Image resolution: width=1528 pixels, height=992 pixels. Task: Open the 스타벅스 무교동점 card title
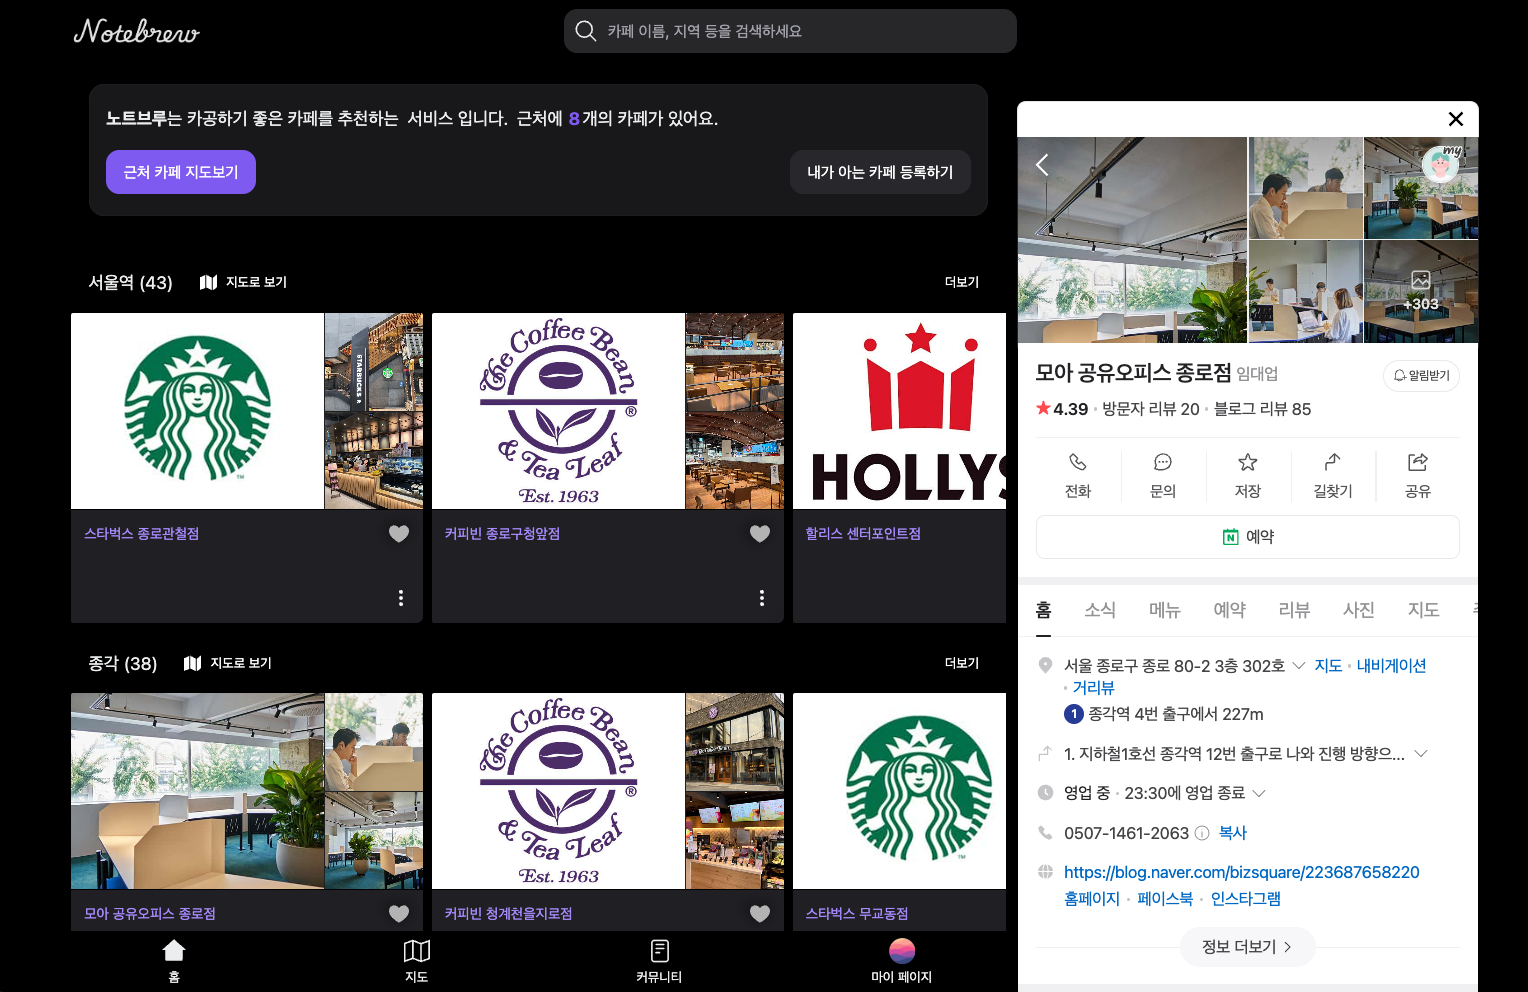tap(857, 913)
